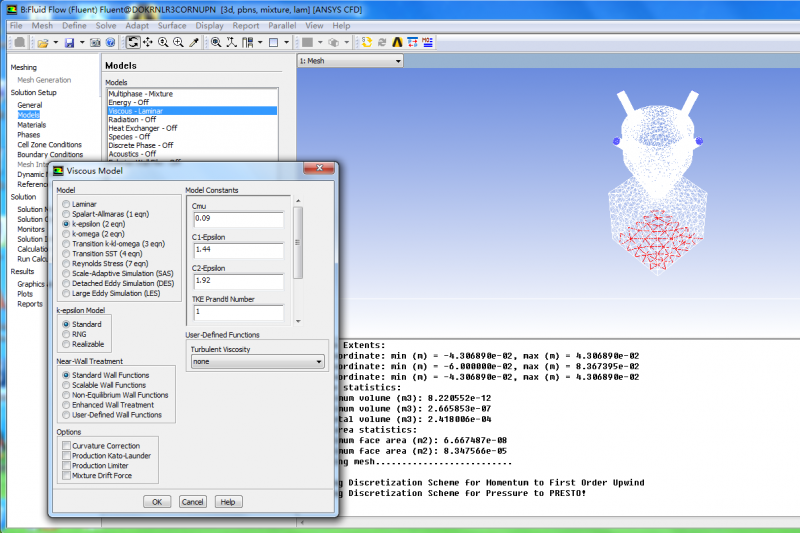This screenshot has height=533, width=800.
Task: Expand the window layout dropdown arrow
Action: pyautogui.click(x=260, y=43)
